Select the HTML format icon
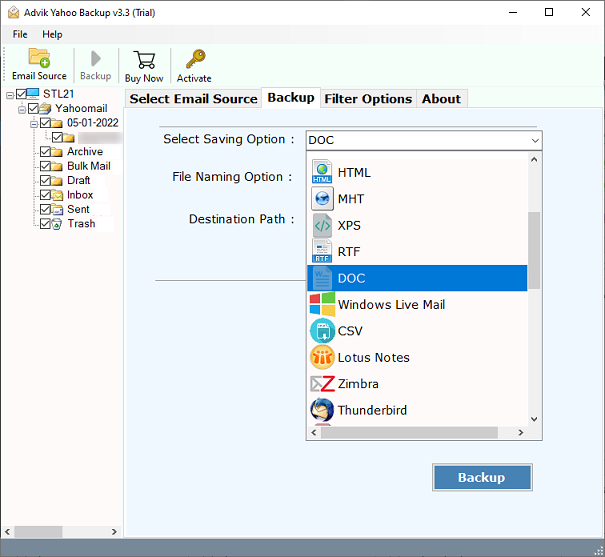 (x=322, y=172)
